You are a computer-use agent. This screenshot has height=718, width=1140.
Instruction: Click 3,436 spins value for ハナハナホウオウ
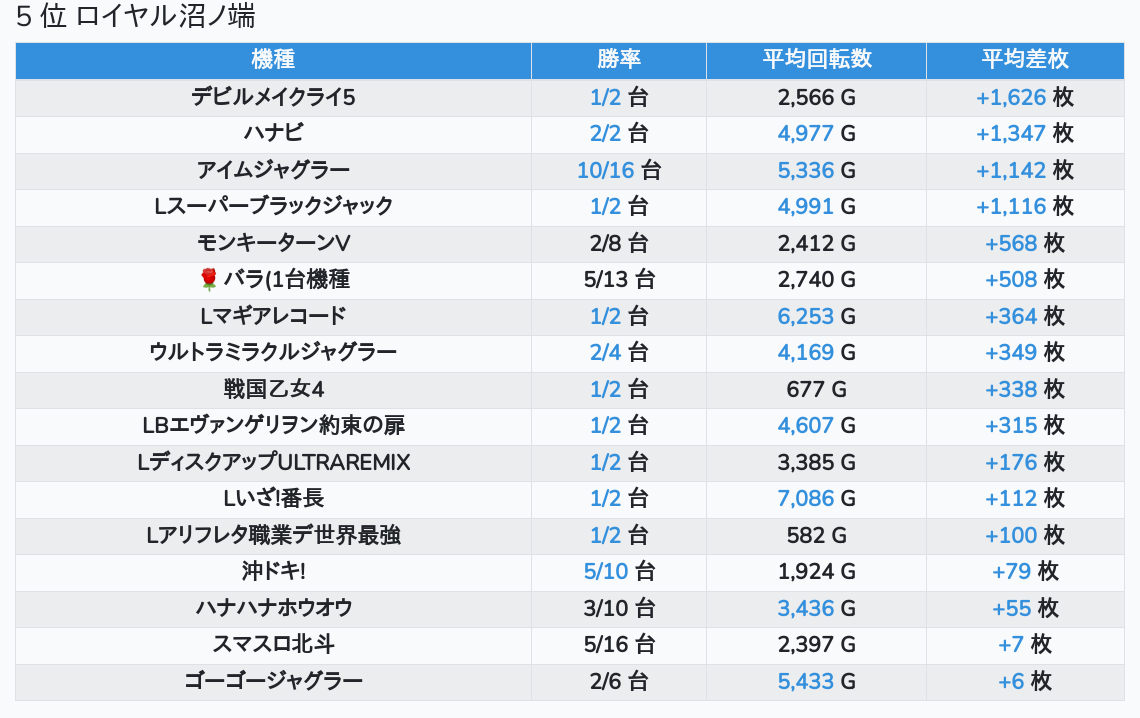click(x=806, y=608)
